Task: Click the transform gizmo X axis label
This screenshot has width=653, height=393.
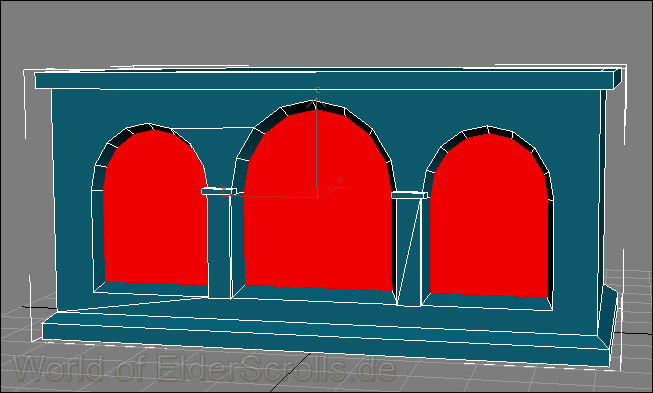Action: tap(341, 179)
